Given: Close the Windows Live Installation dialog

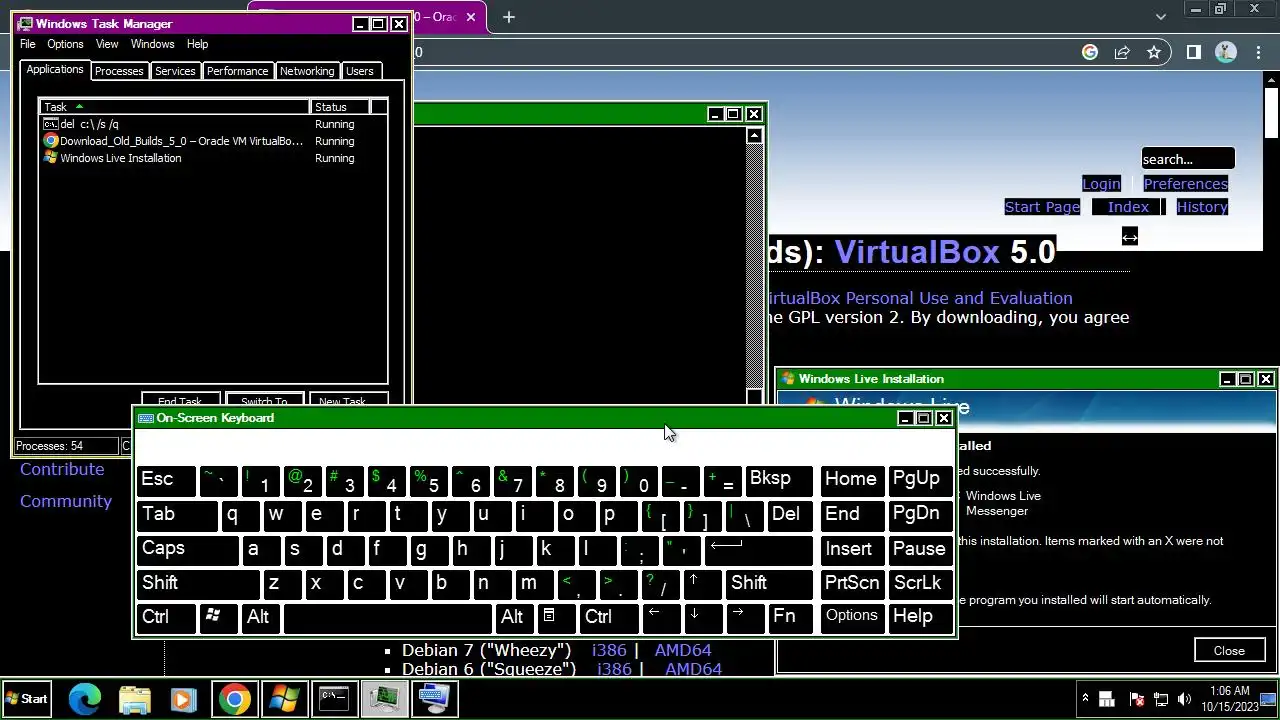Looking at the screenshot, I should point(1229,650).
